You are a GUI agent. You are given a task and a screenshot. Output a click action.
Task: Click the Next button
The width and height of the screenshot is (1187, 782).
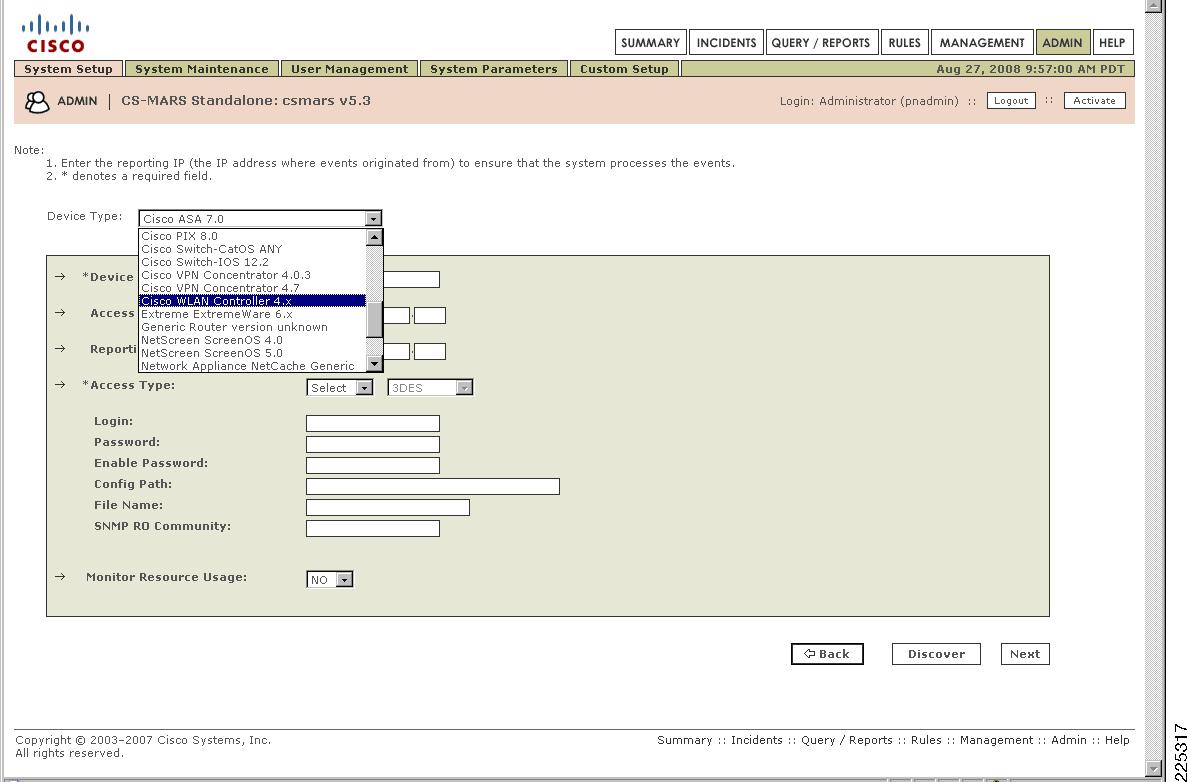tap(1024, 654)
